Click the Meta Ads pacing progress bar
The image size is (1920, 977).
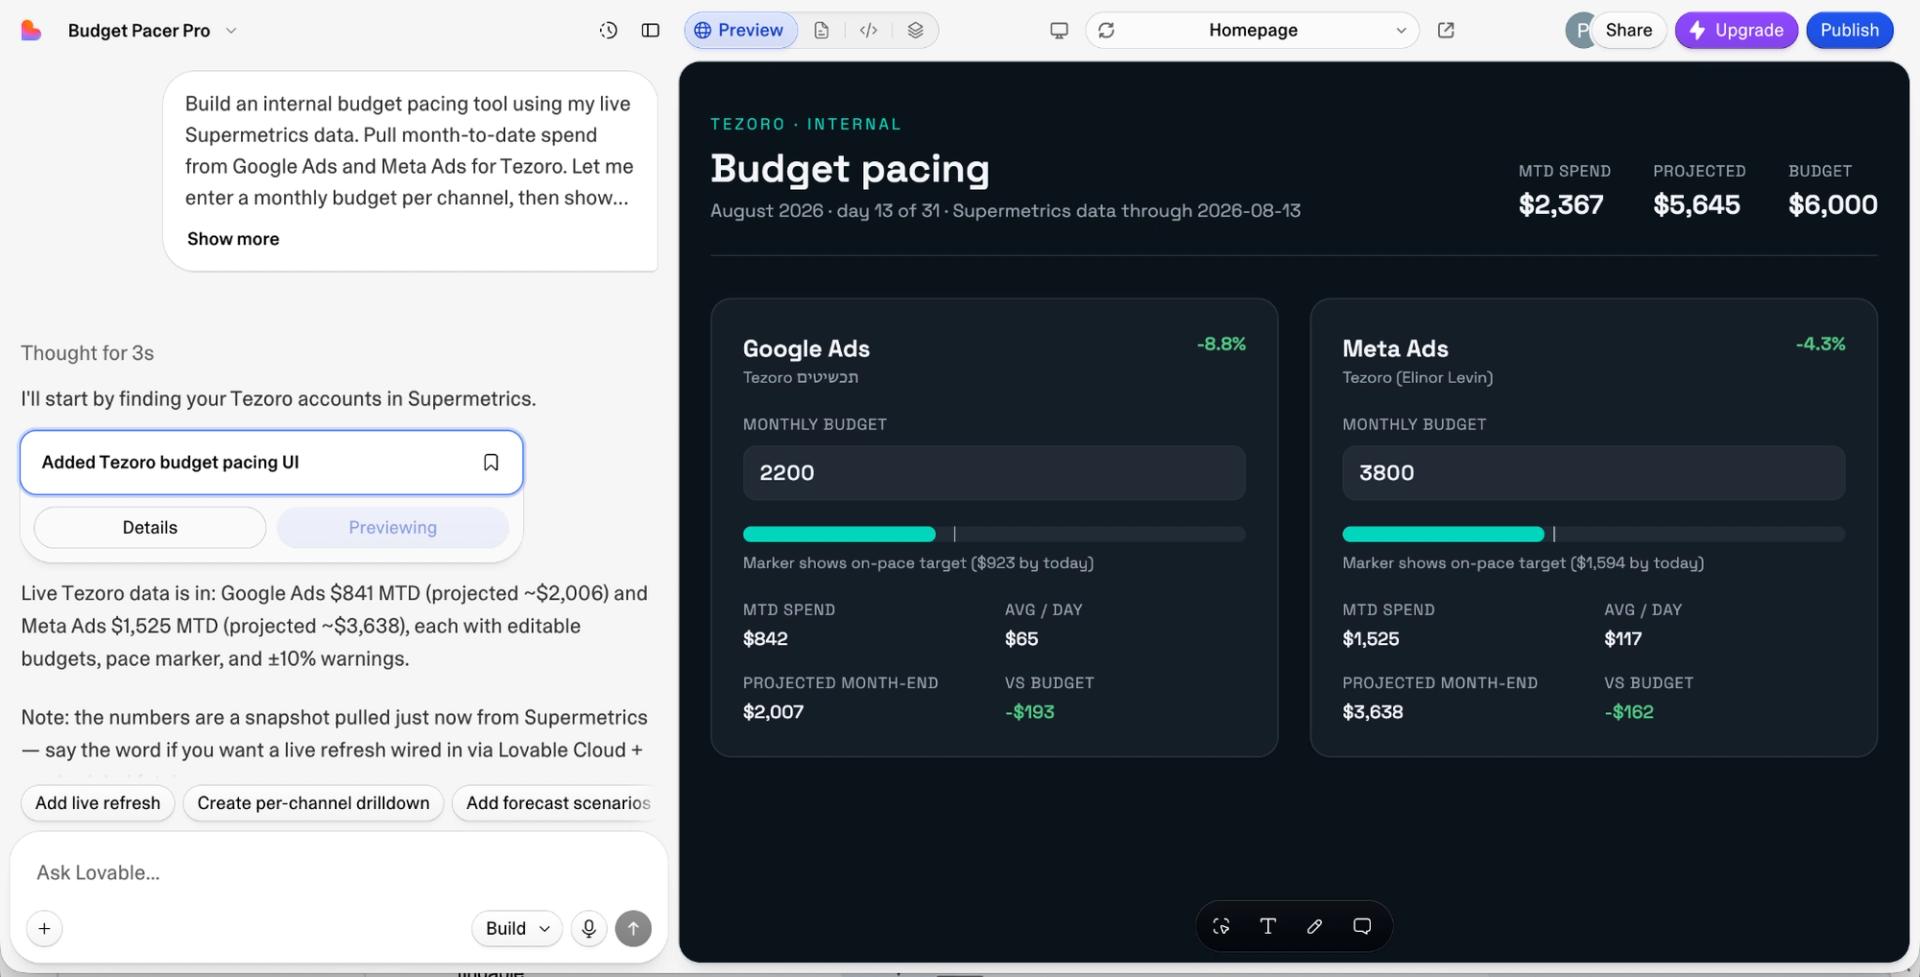tap(1593, 534)
